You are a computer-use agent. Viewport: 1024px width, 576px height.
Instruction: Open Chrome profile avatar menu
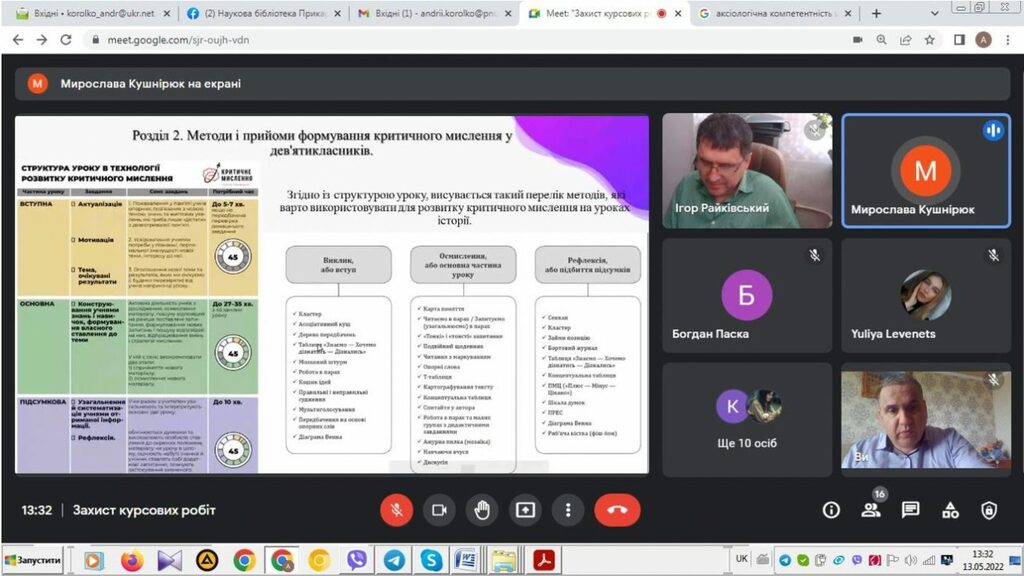[983, 40]
